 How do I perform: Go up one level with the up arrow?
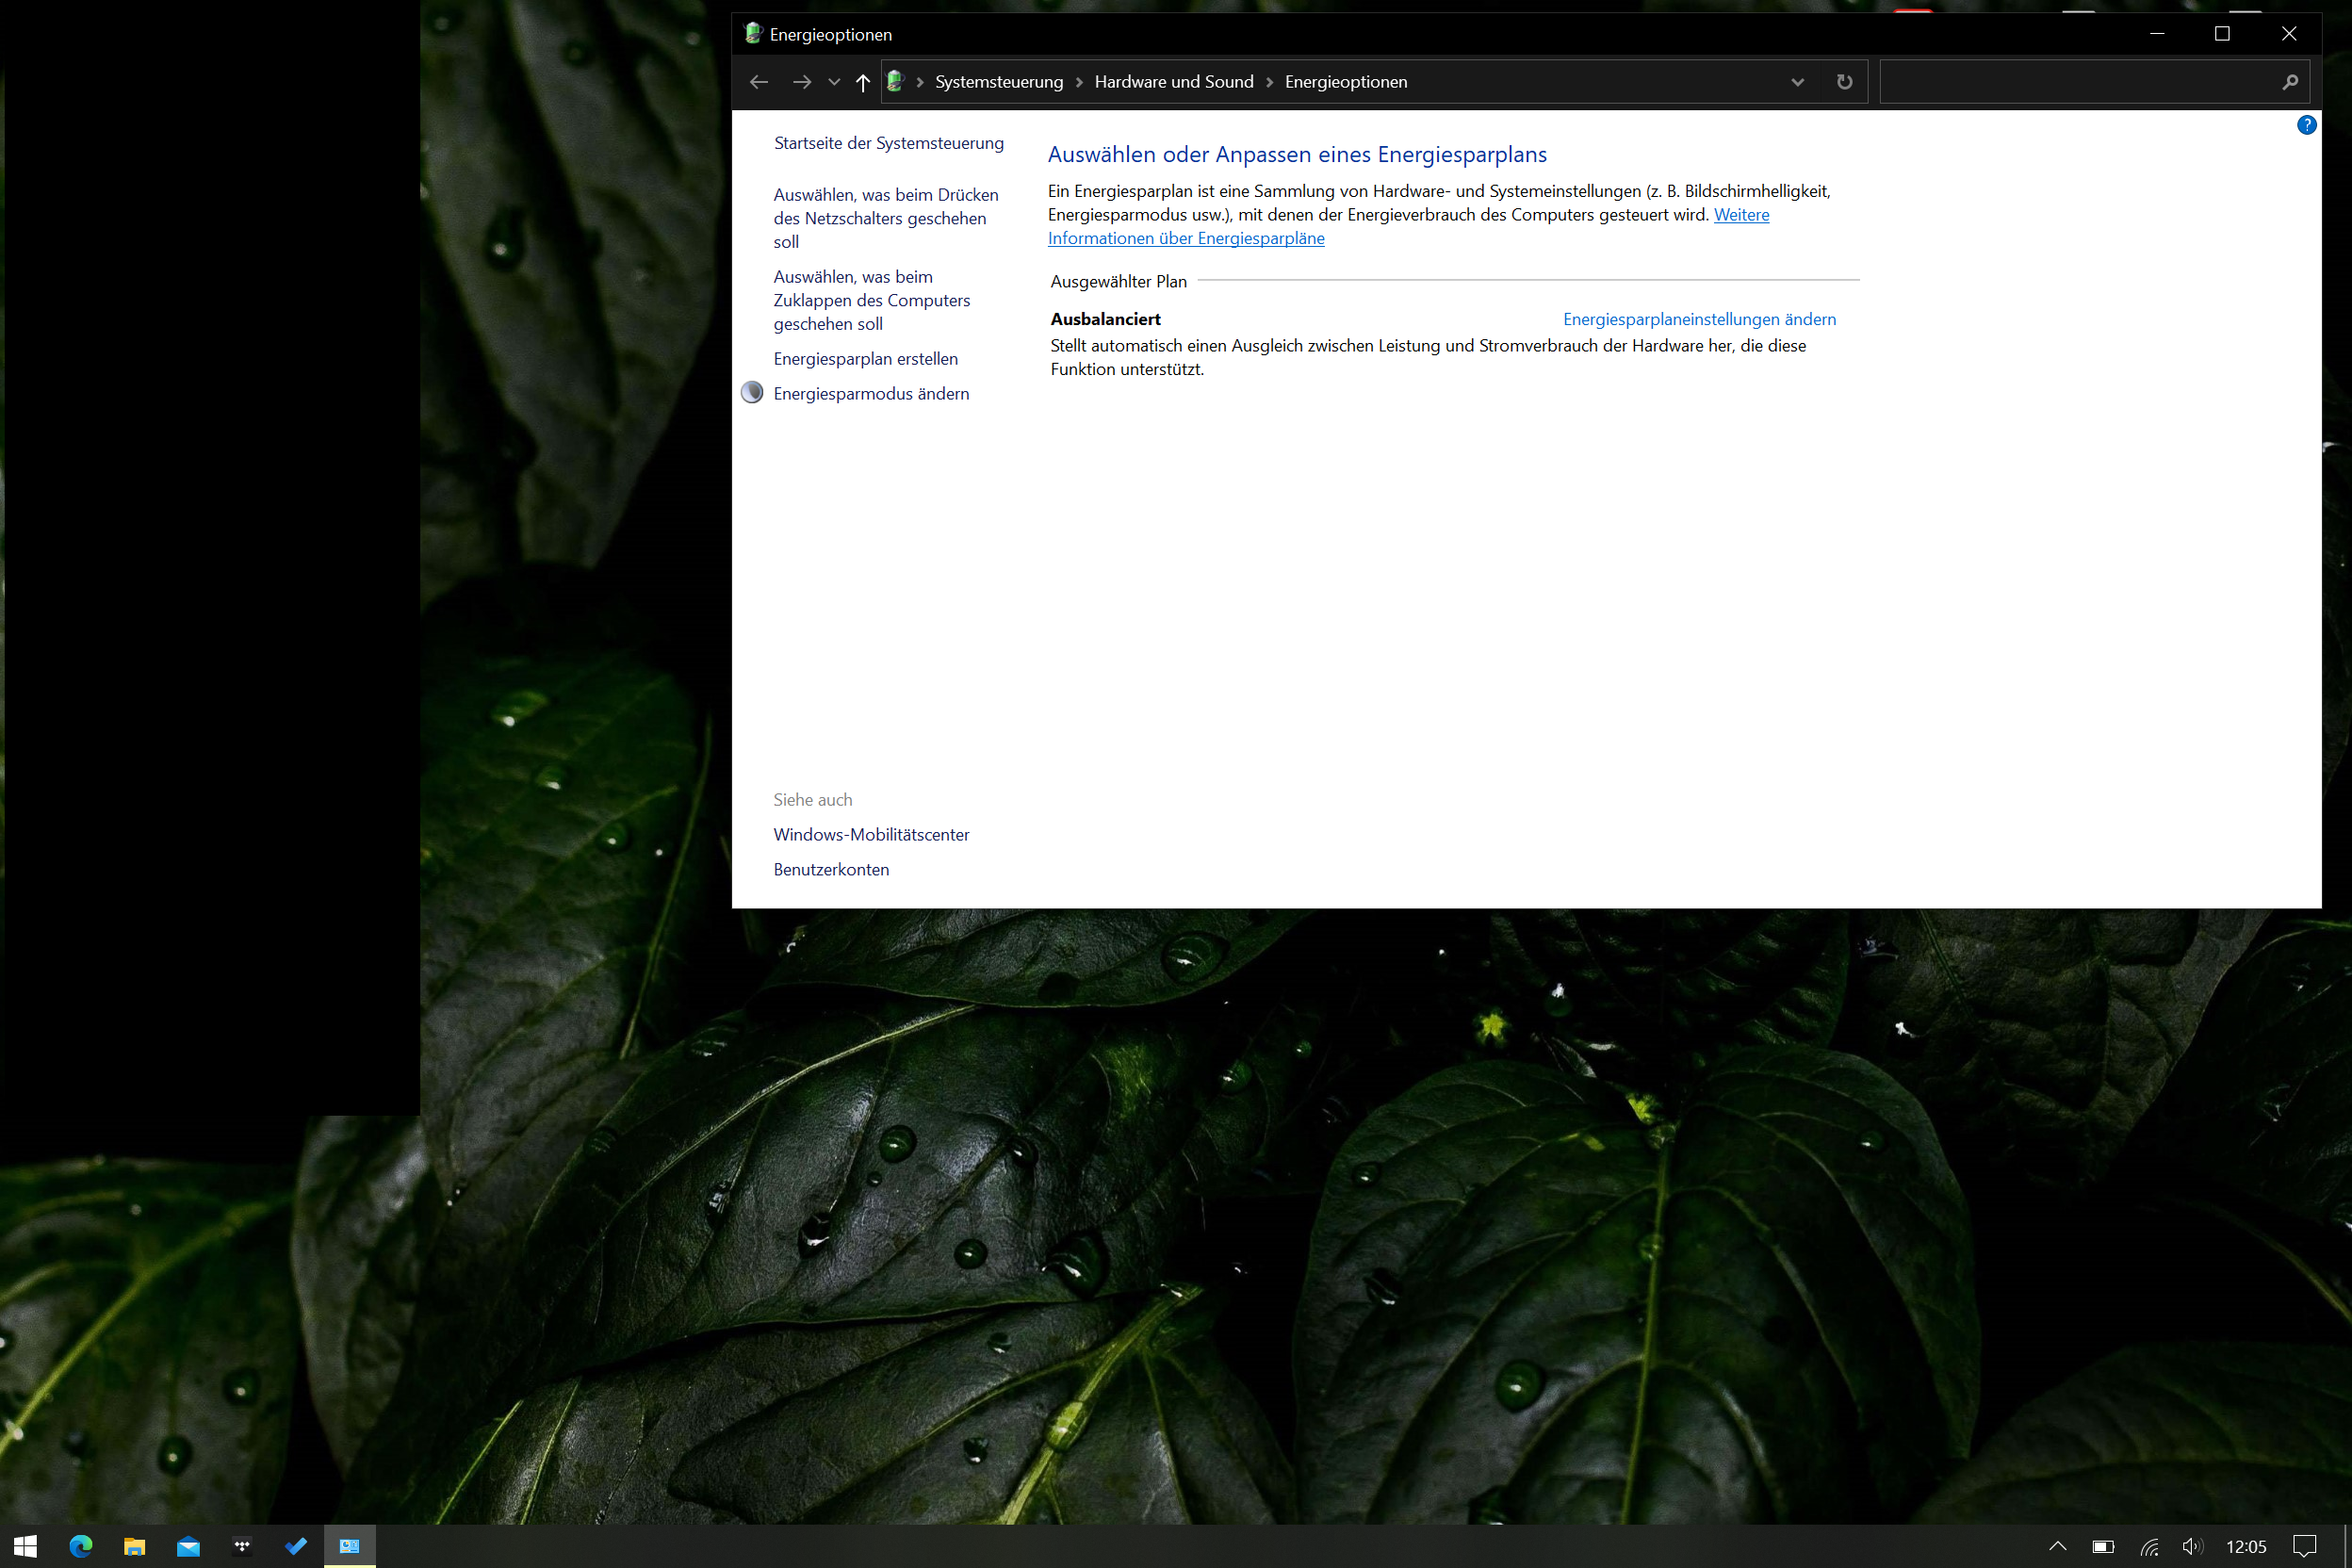862,82
